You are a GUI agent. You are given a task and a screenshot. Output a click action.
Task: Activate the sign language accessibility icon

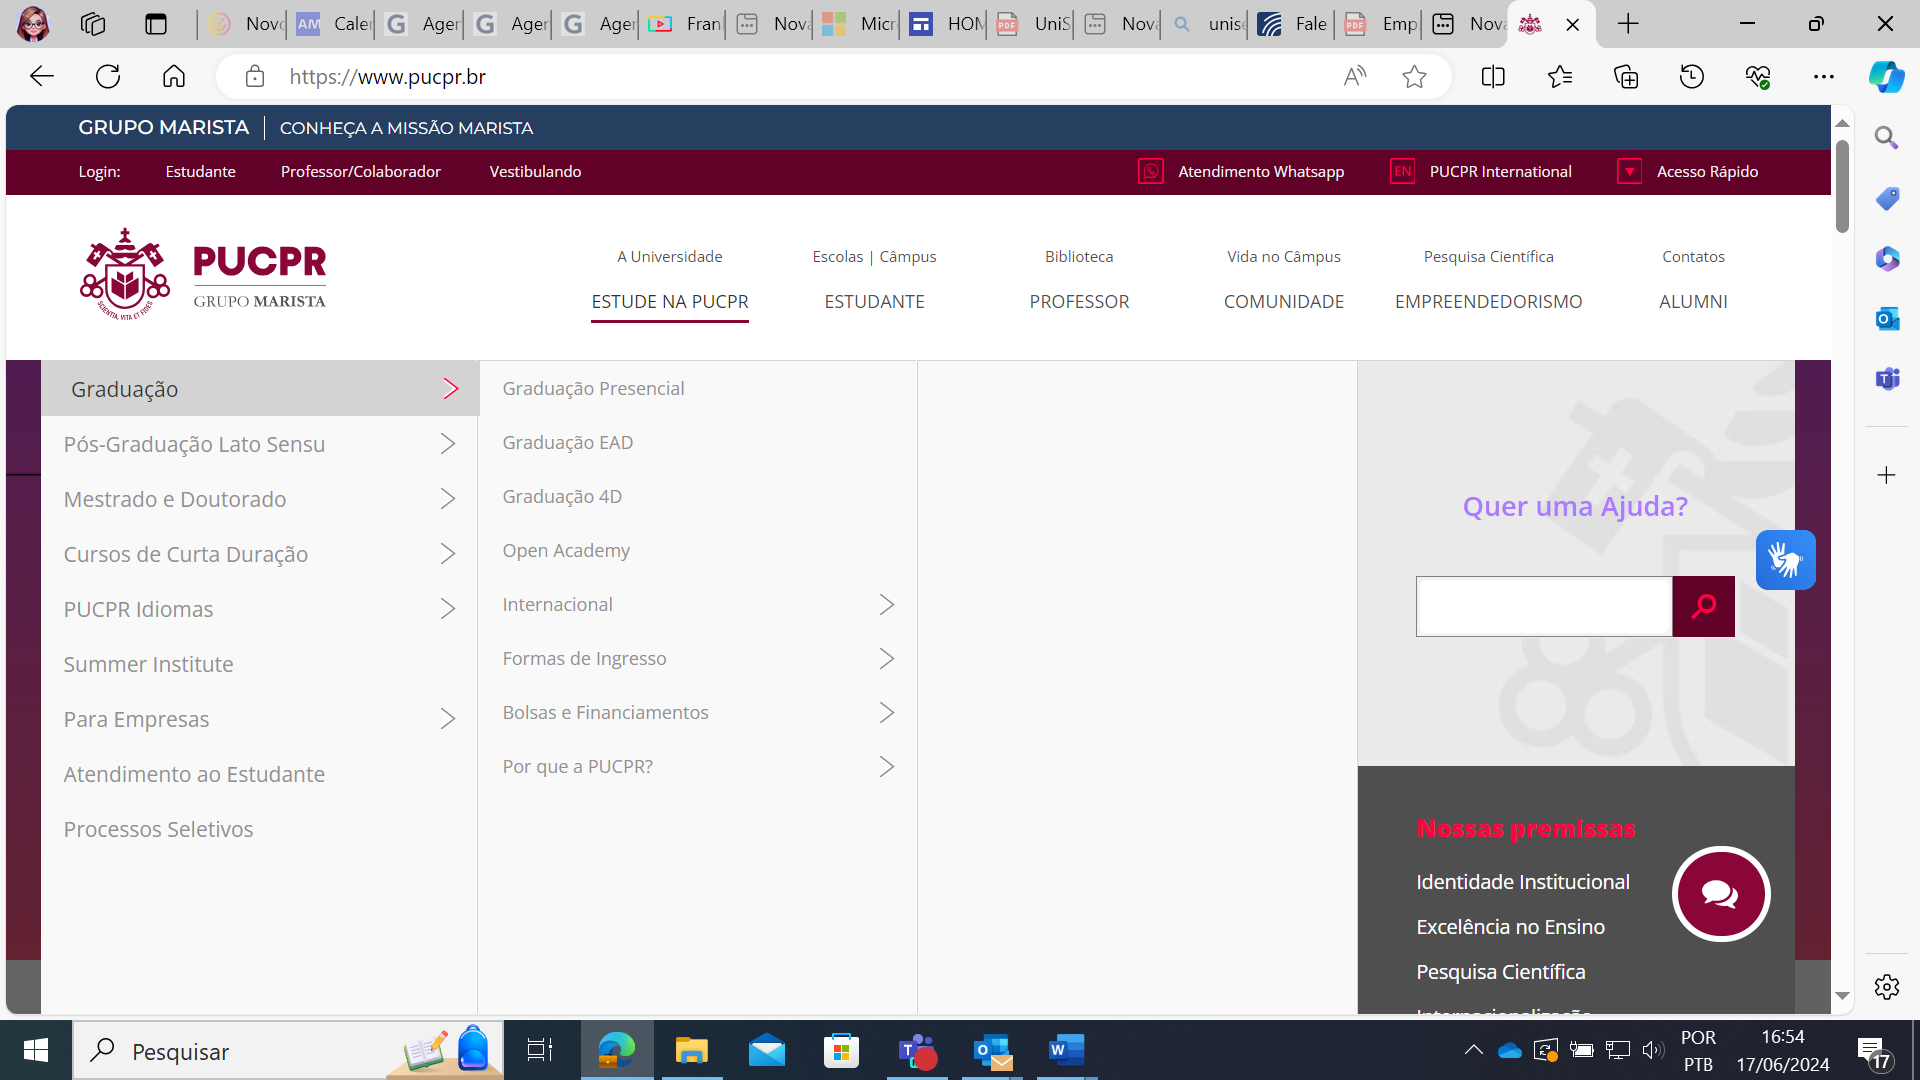[1785, 560]
